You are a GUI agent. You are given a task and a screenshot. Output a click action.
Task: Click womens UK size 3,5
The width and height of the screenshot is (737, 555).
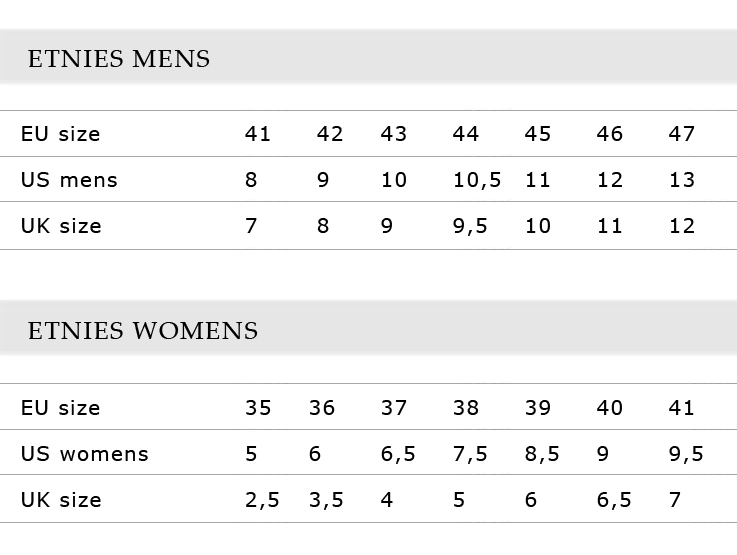click(x=326, y=500)
